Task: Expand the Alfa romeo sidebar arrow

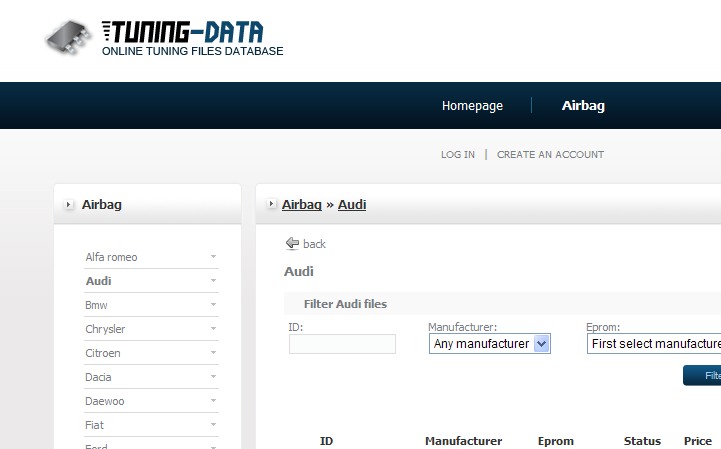Action: click(x=213, y=257)
